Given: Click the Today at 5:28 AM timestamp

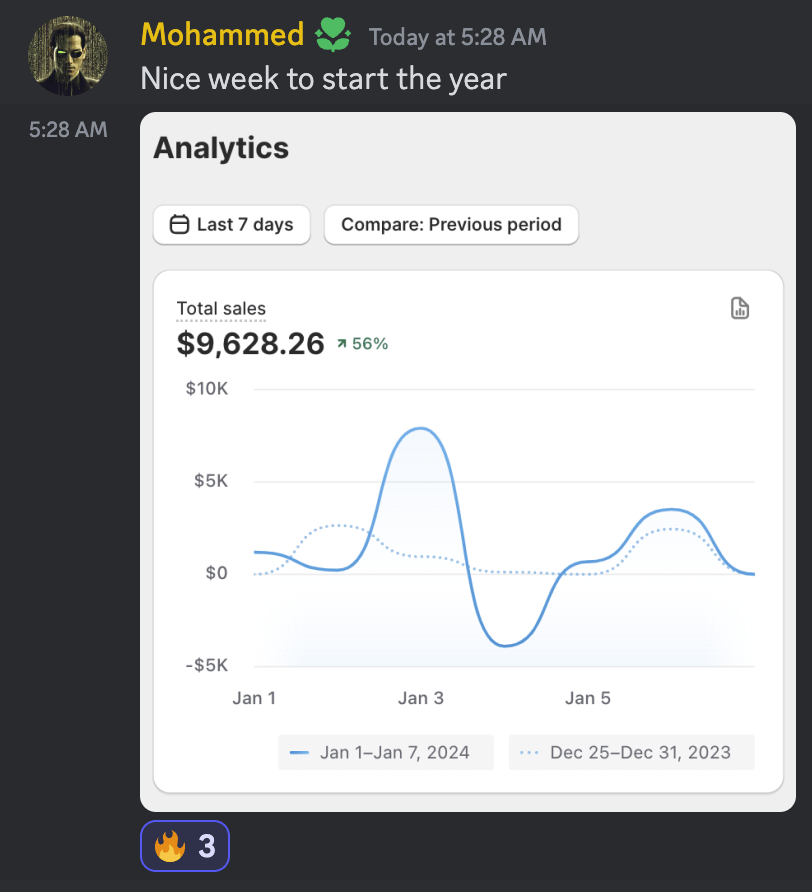Looking at the screenshot, I should tap(457, 37).
